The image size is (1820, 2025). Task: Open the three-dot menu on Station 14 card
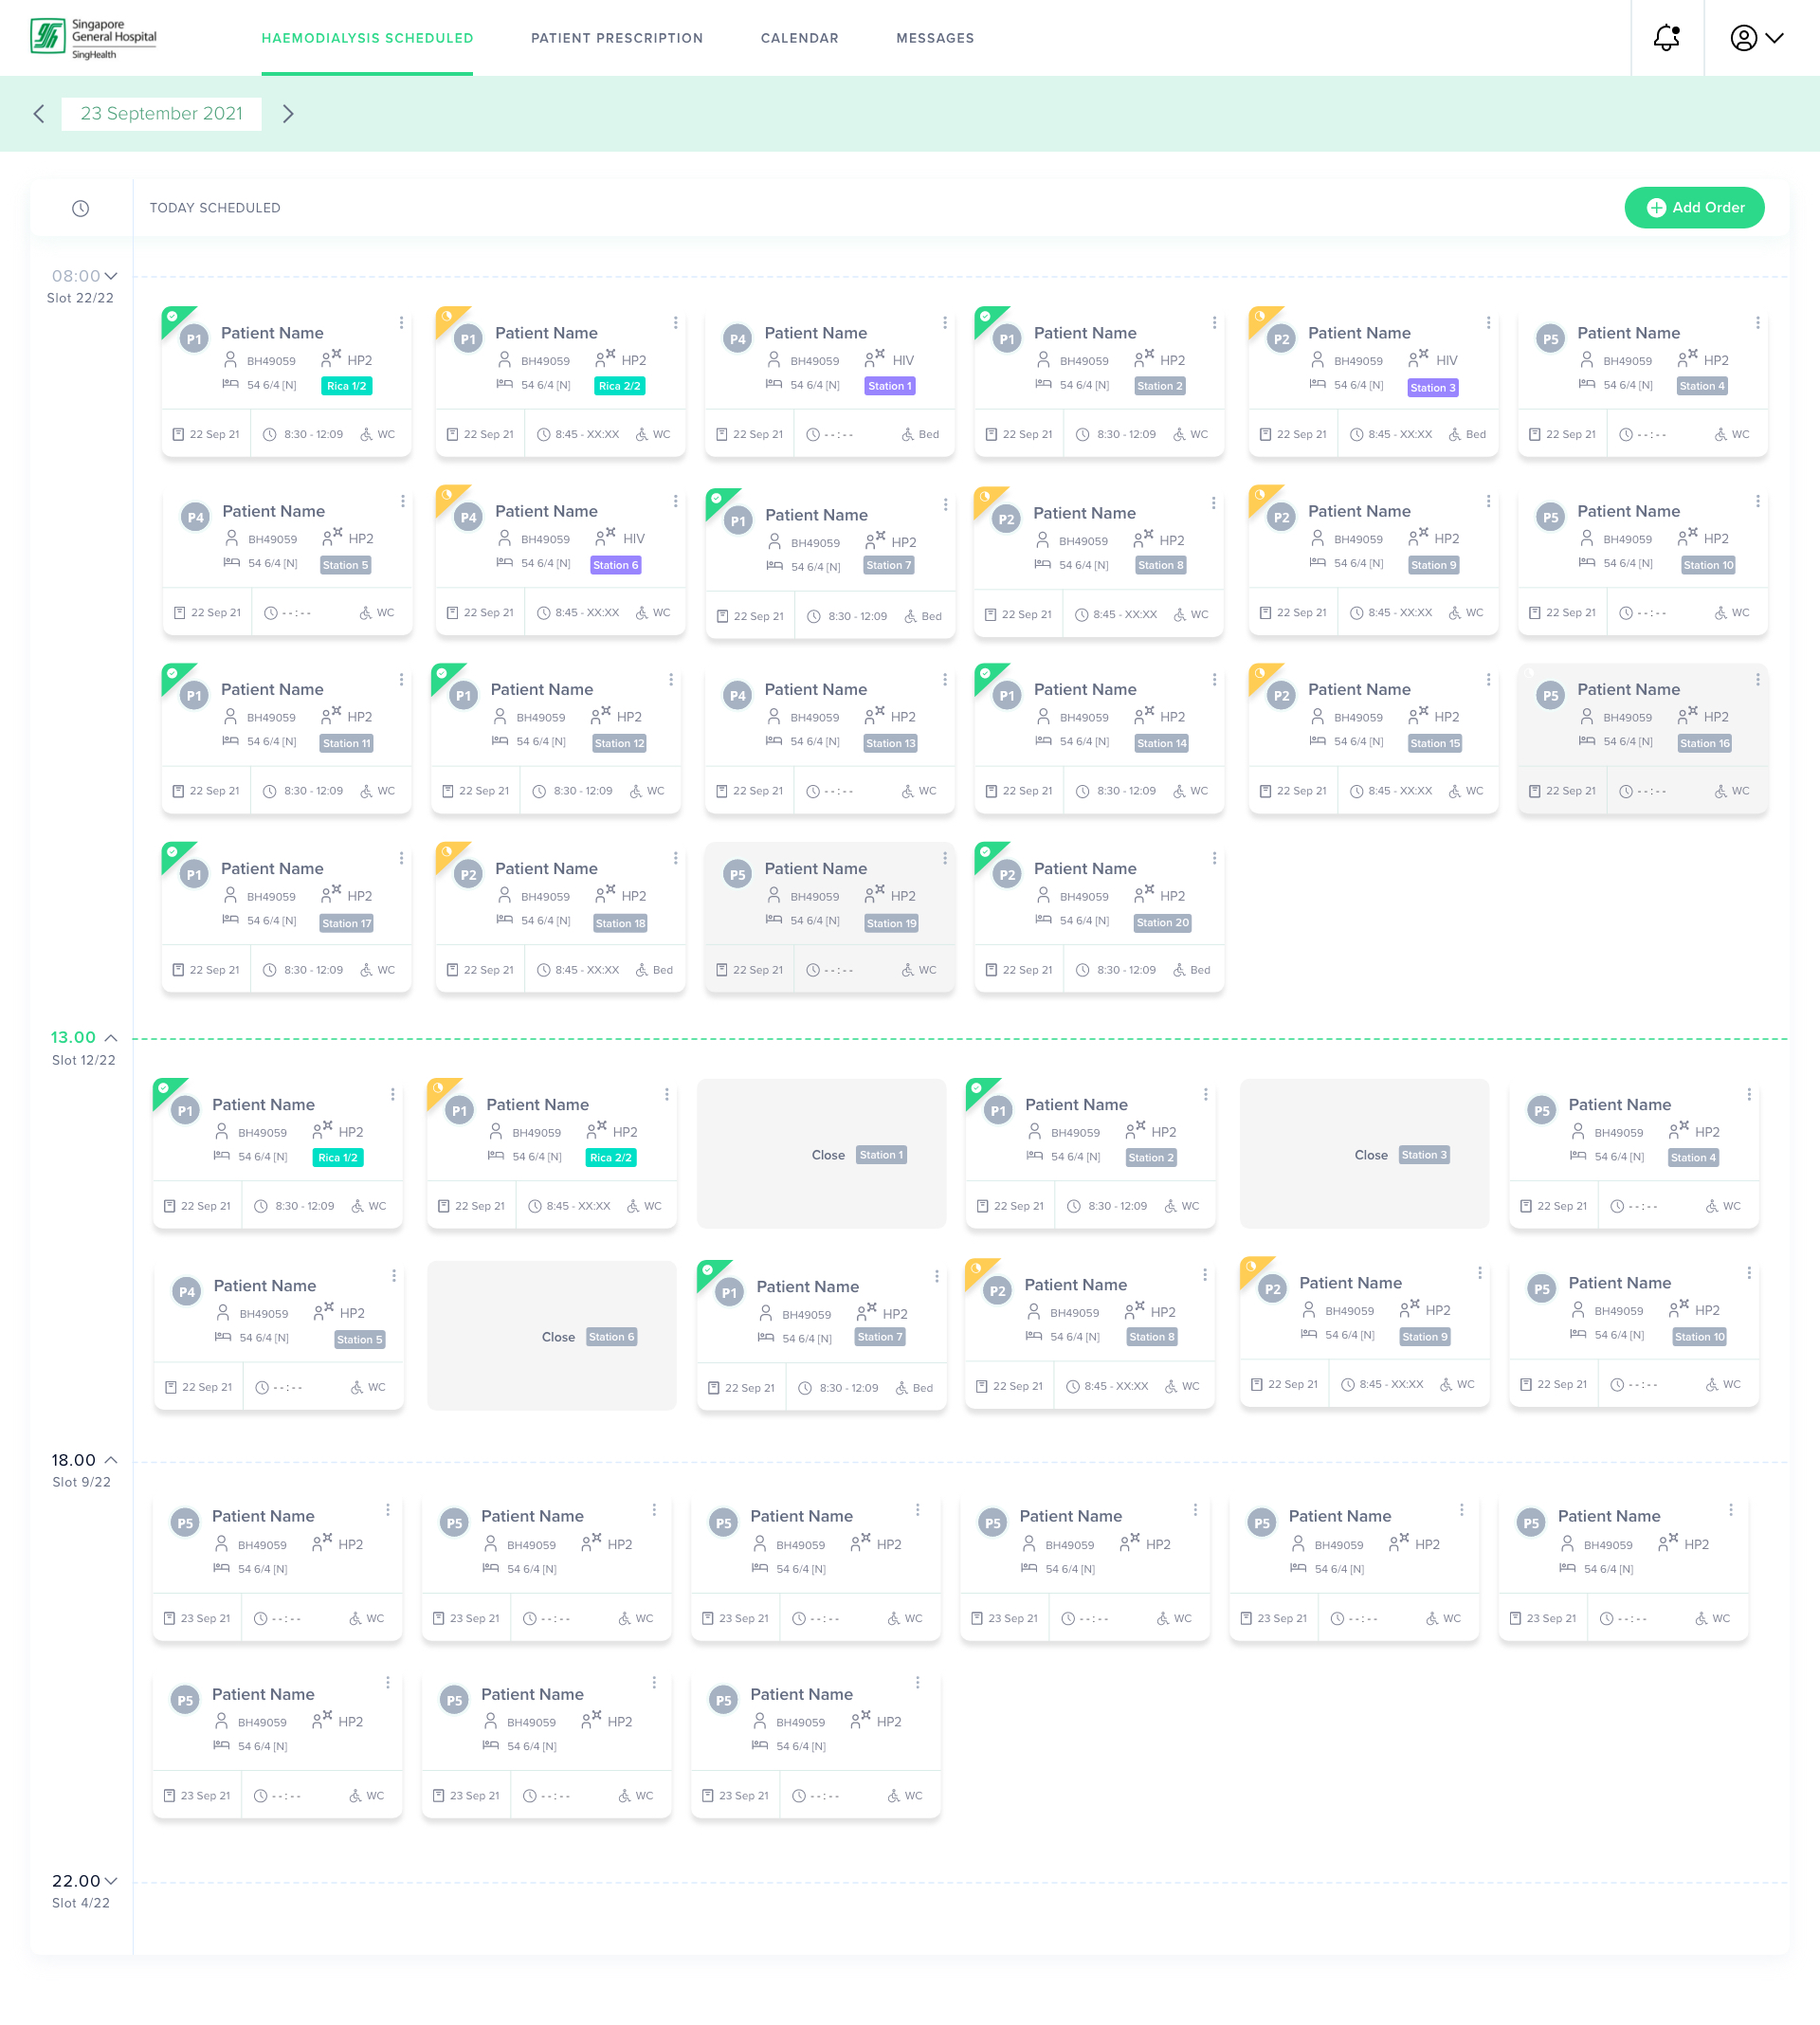tap(1214, 680)
